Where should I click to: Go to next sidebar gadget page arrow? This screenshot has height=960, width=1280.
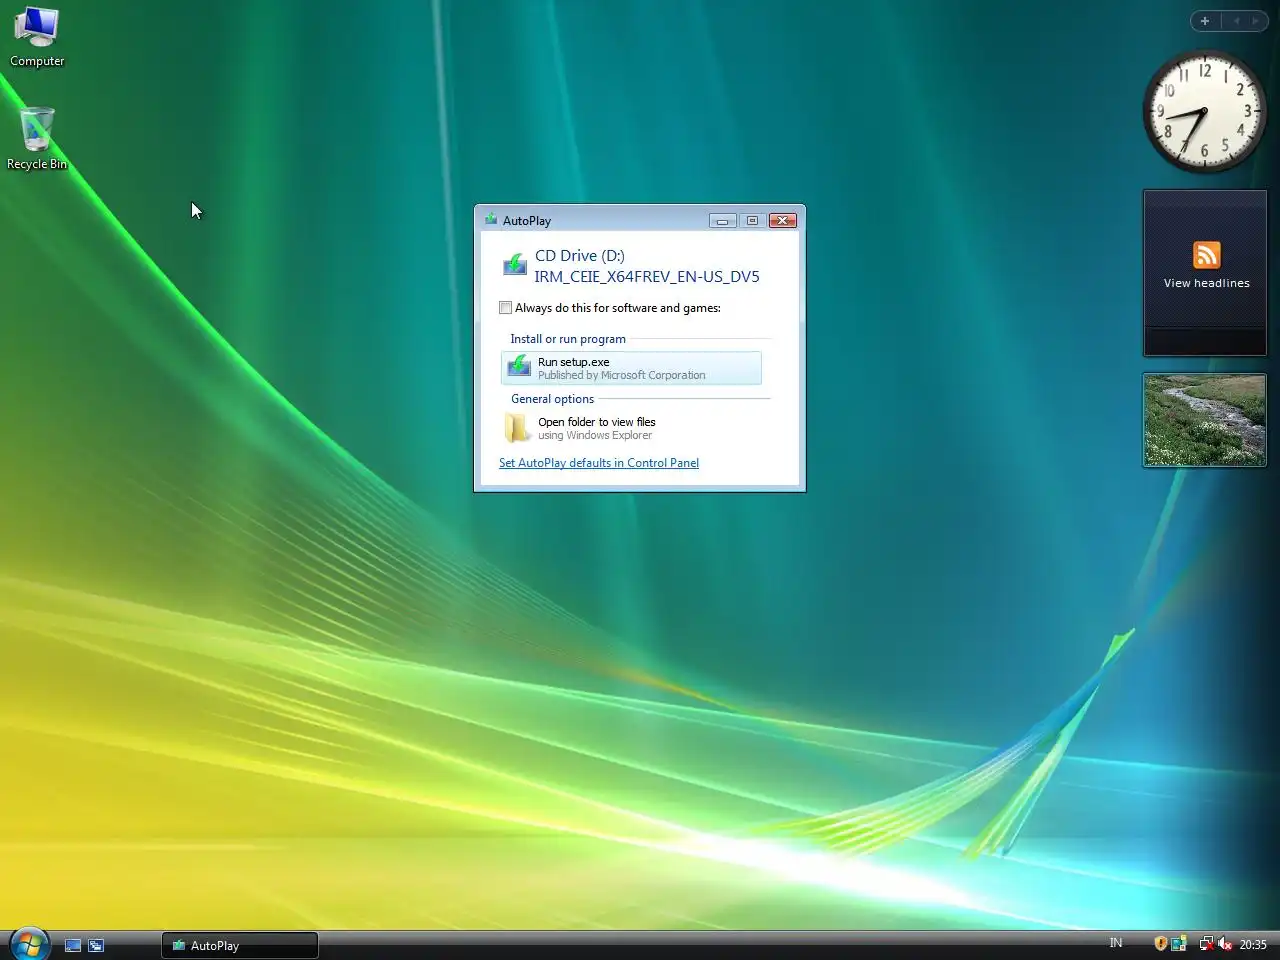[x=1256, y=21]
